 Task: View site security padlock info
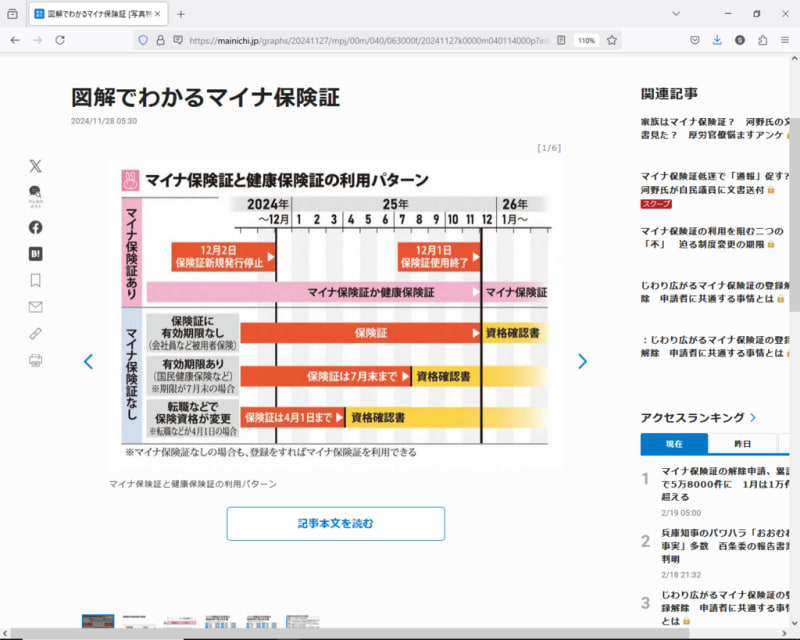(160, 40)
